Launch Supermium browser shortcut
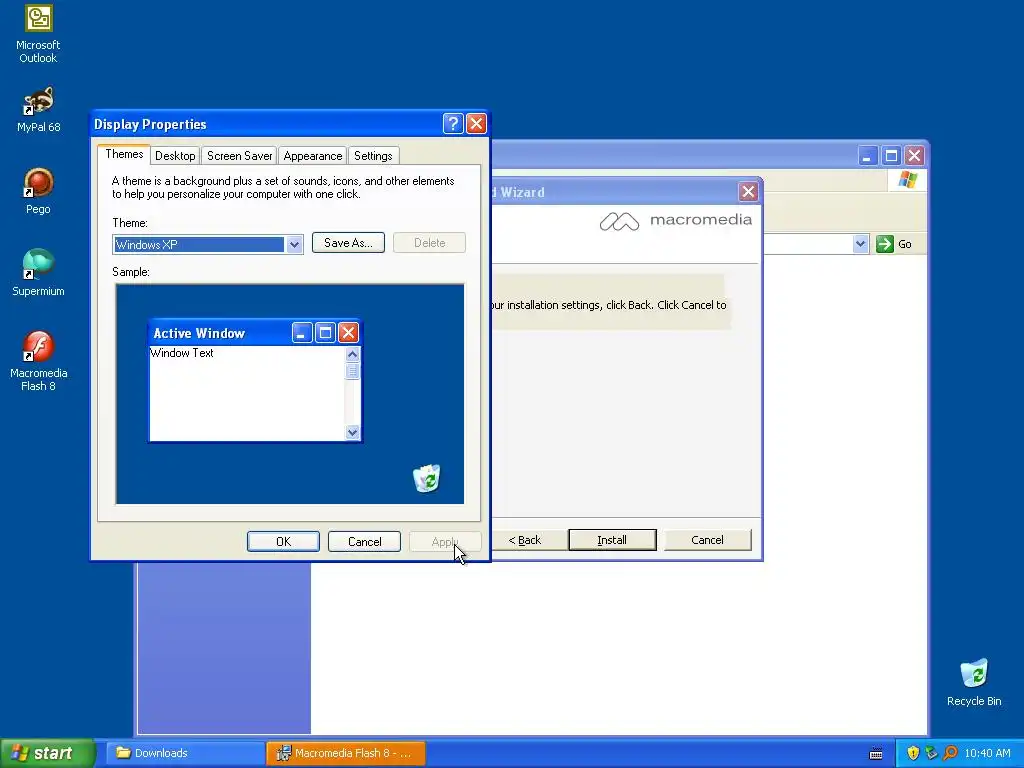Viewport: 1024px width, 768px height. [x=38, y=273]
